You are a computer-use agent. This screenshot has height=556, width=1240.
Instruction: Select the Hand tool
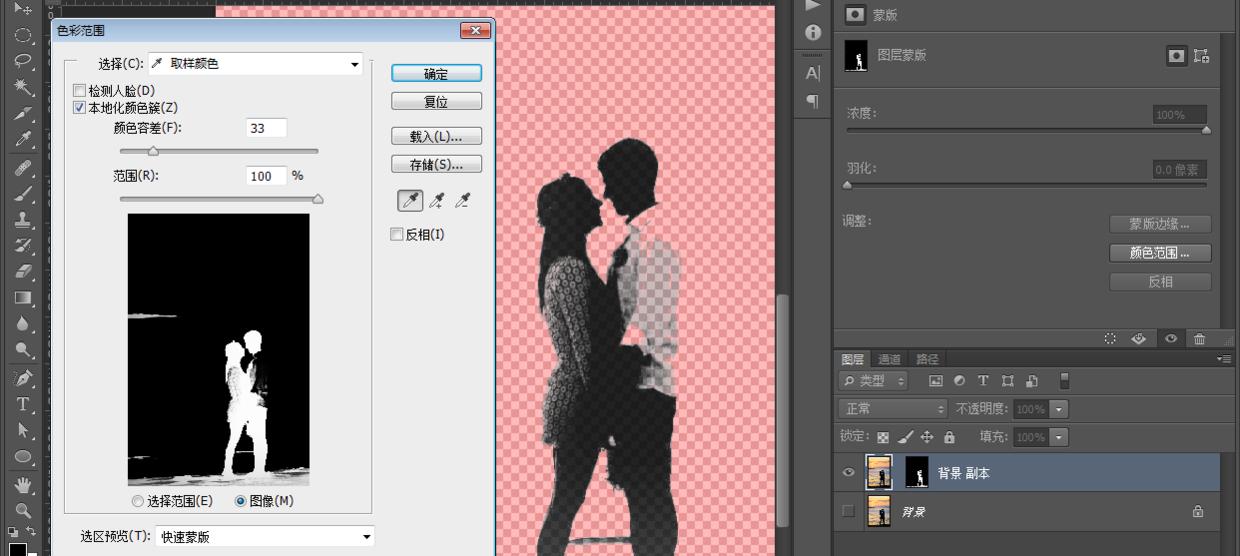23,485
